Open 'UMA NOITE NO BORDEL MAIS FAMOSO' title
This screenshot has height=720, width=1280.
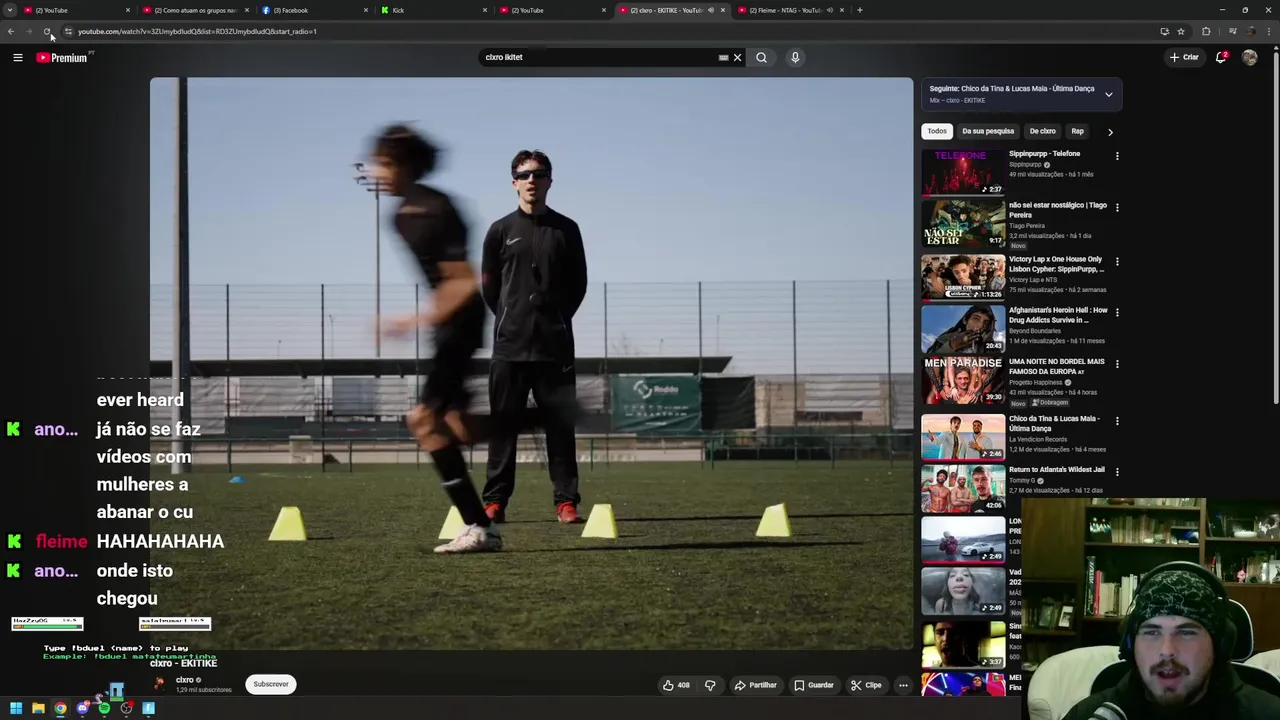click(1057, 366)
